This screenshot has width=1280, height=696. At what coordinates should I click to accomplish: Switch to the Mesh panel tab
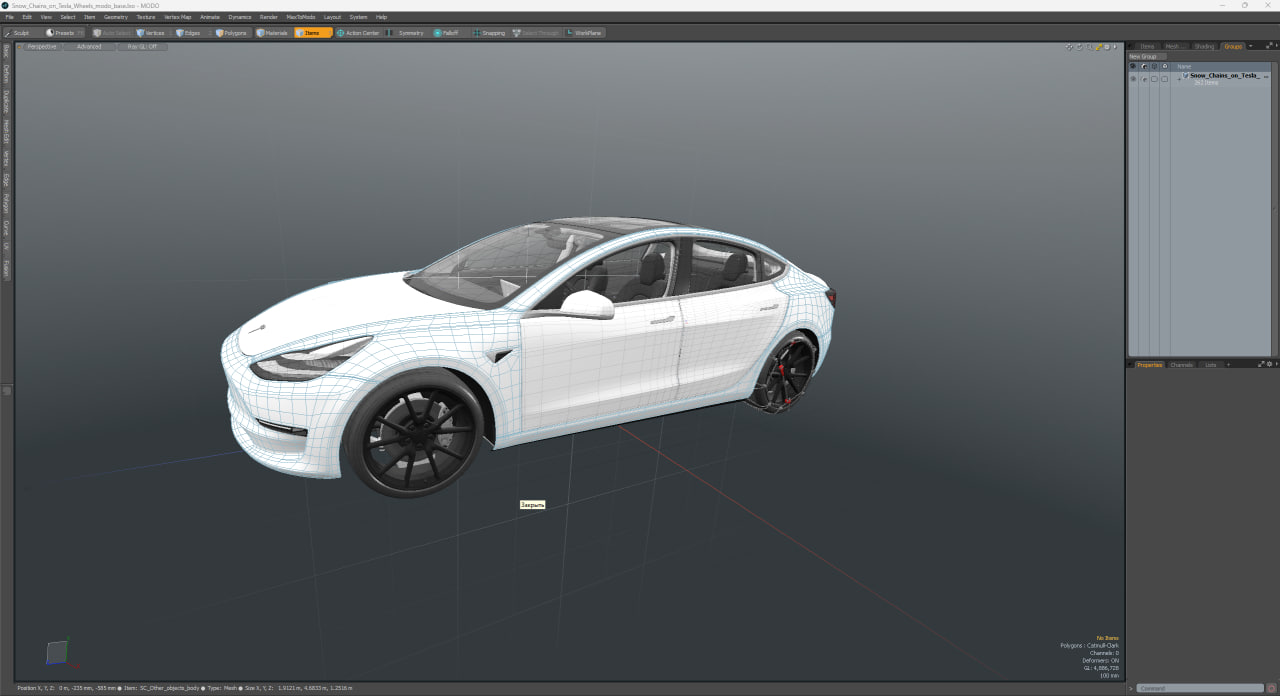pos(1174,46)
